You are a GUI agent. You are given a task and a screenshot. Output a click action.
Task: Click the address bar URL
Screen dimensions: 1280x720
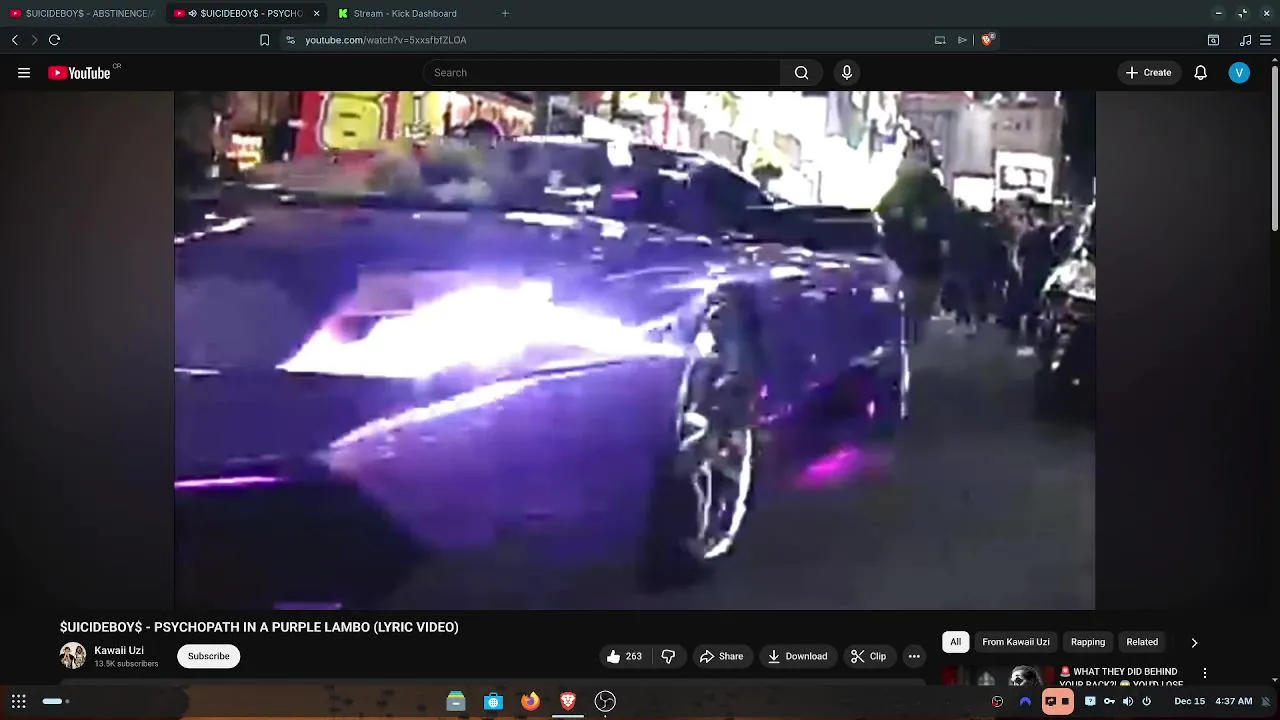tap(386, 40)
